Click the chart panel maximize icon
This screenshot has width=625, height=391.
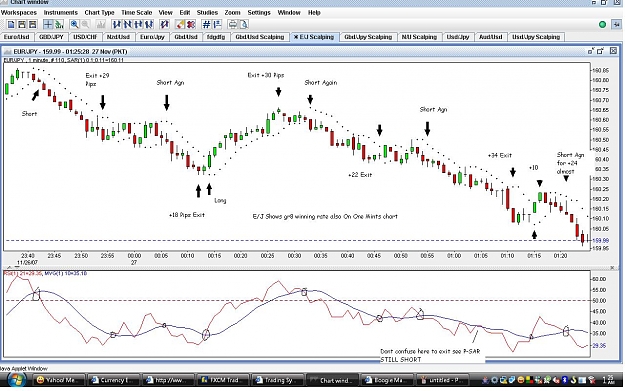601,51
